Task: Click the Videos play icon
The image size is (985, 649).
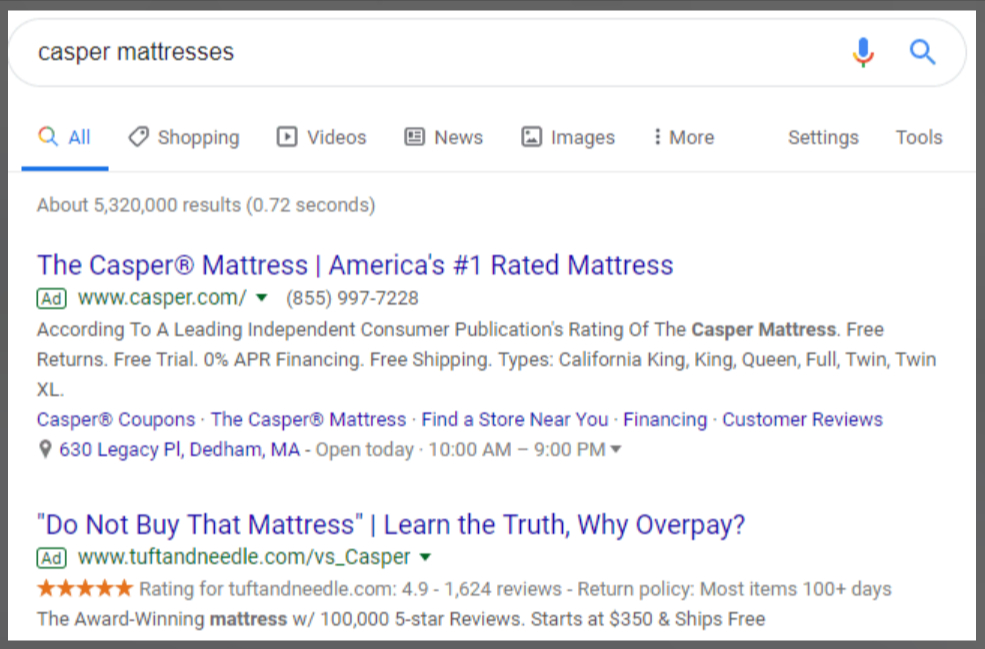Action: [x=287, y=136]
